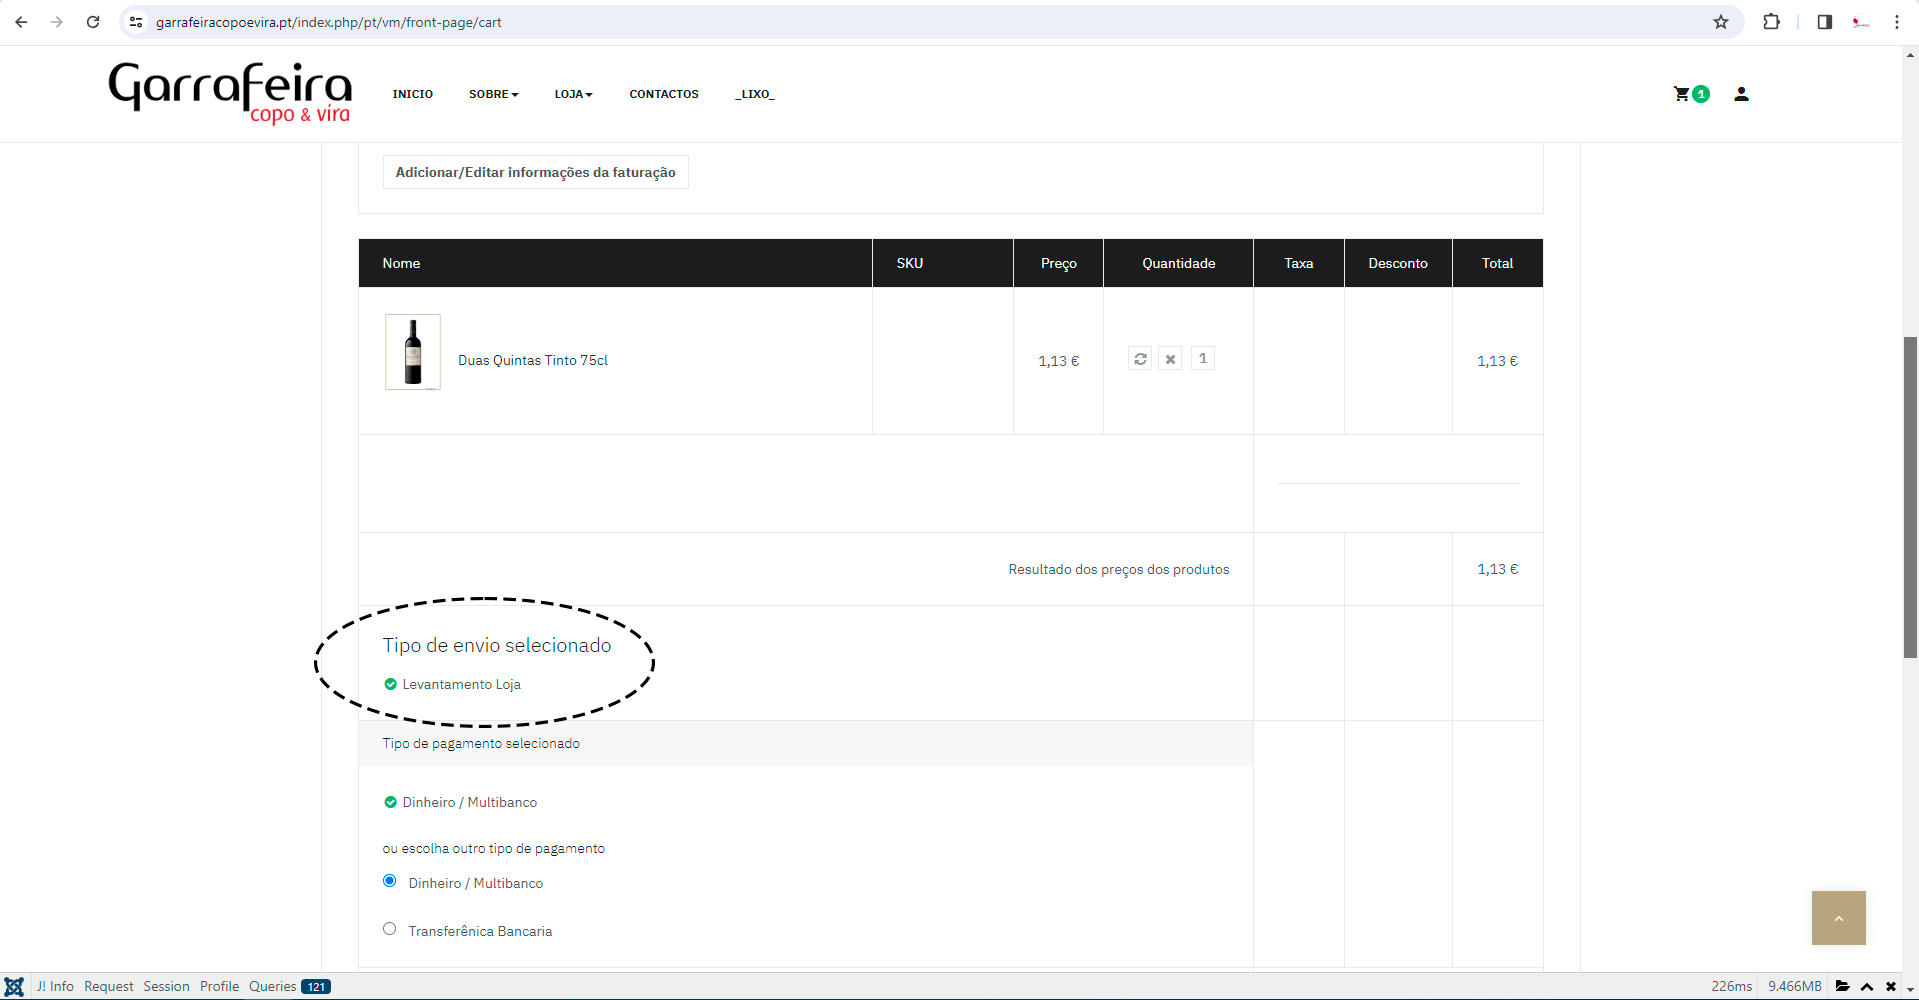Click Adicionar/Editar informações da faturação button

[x=536, y=172]
